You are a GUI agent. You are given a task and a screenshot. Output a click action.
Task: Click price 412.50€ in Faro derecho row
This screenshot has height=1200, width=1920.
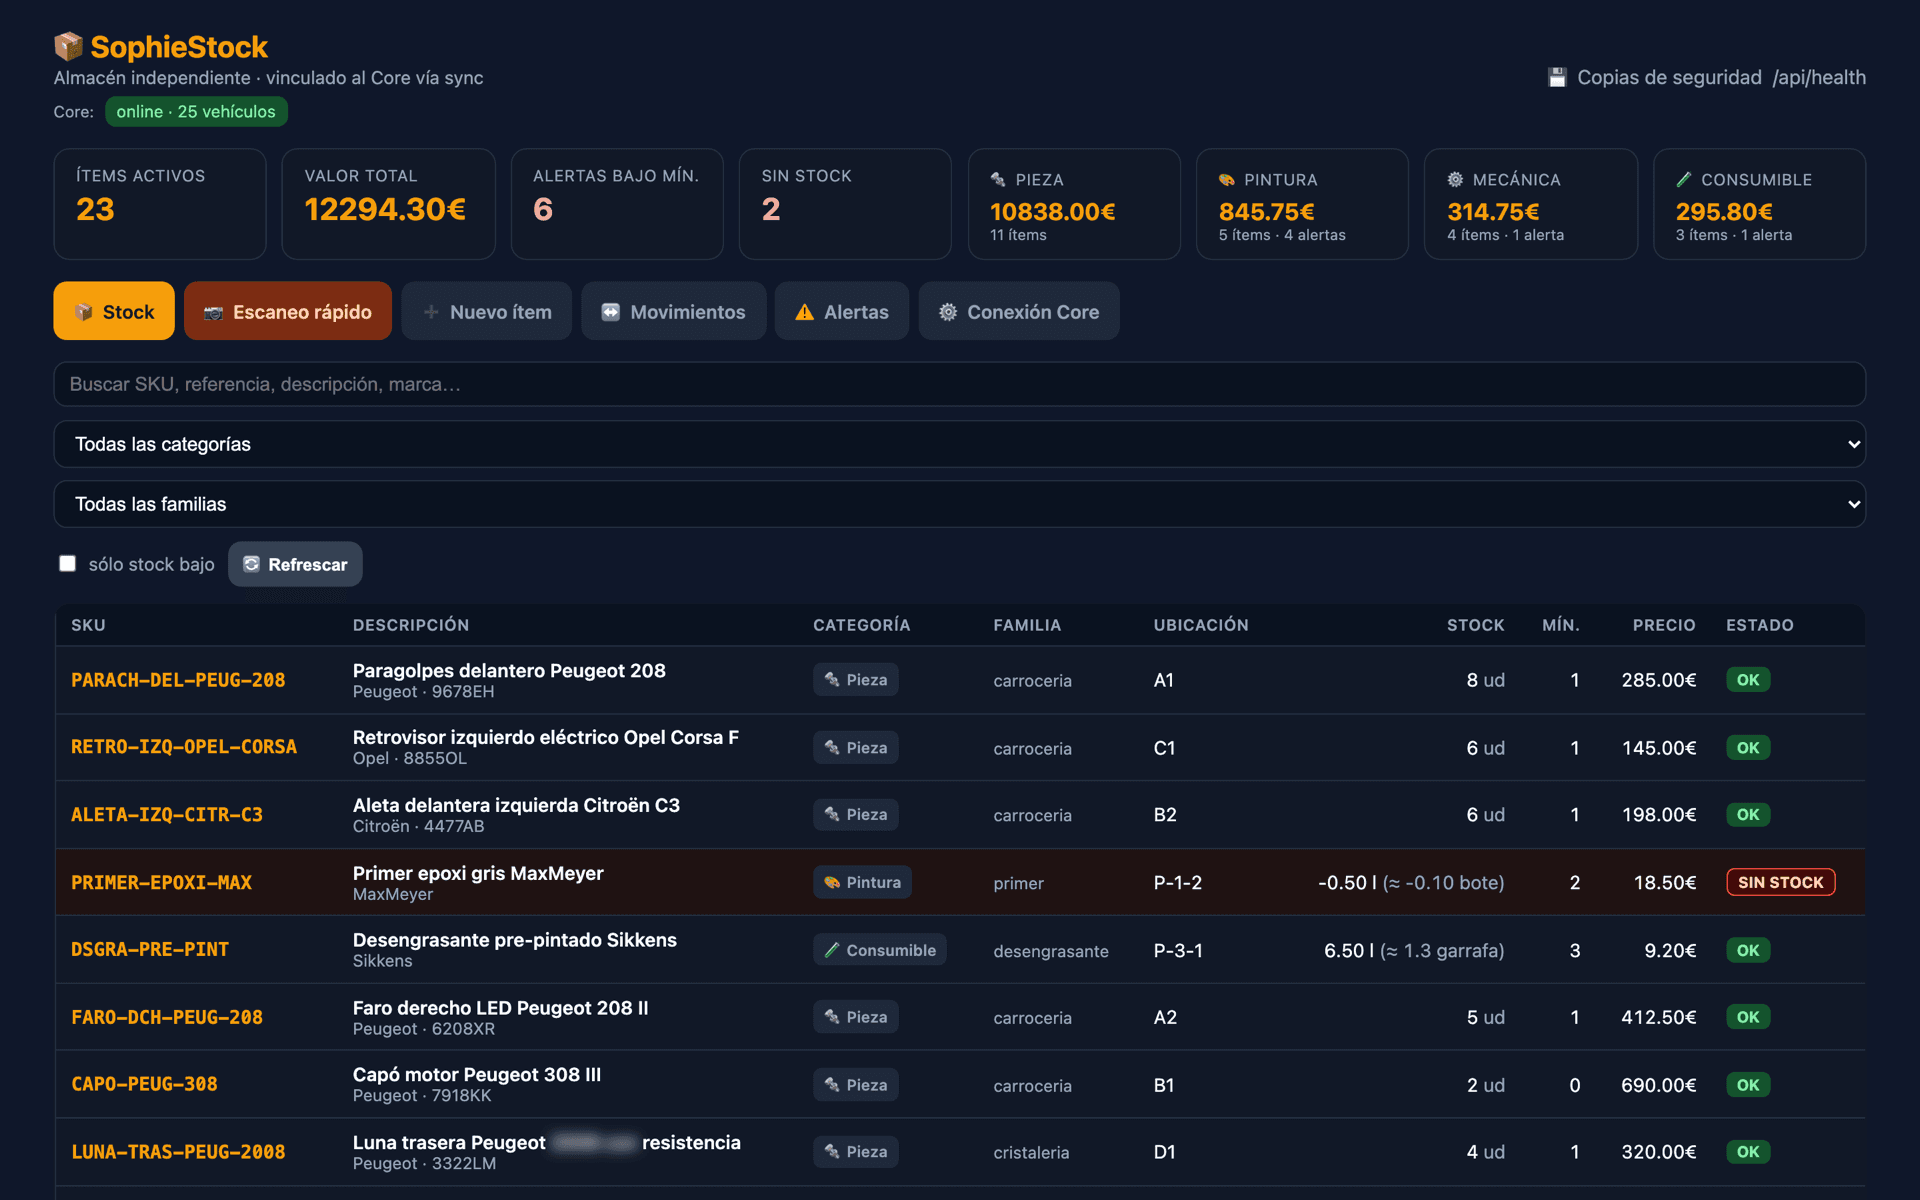(1659, 1018)
